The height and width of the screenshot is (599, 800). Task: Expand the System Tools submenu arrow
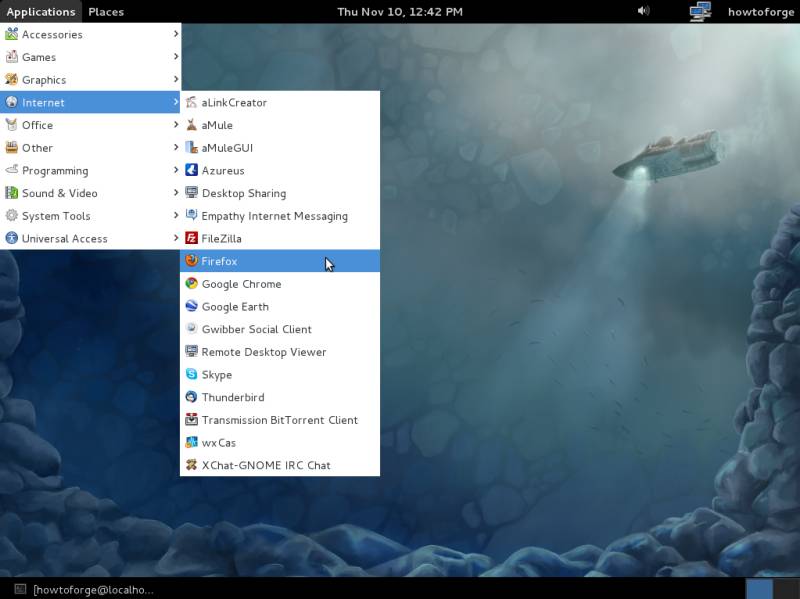[176, 215]
